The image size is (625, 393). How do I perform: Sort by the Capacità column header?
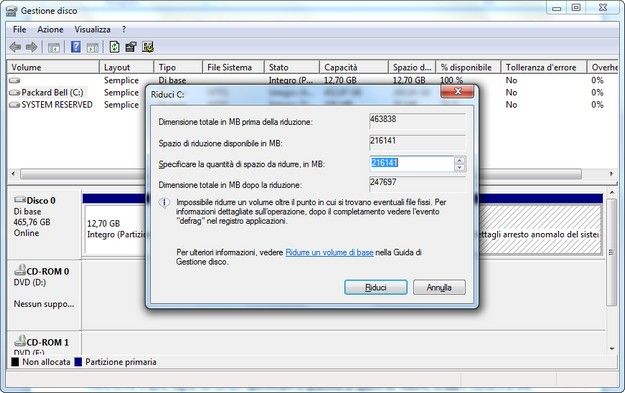[x=354, y=67]
